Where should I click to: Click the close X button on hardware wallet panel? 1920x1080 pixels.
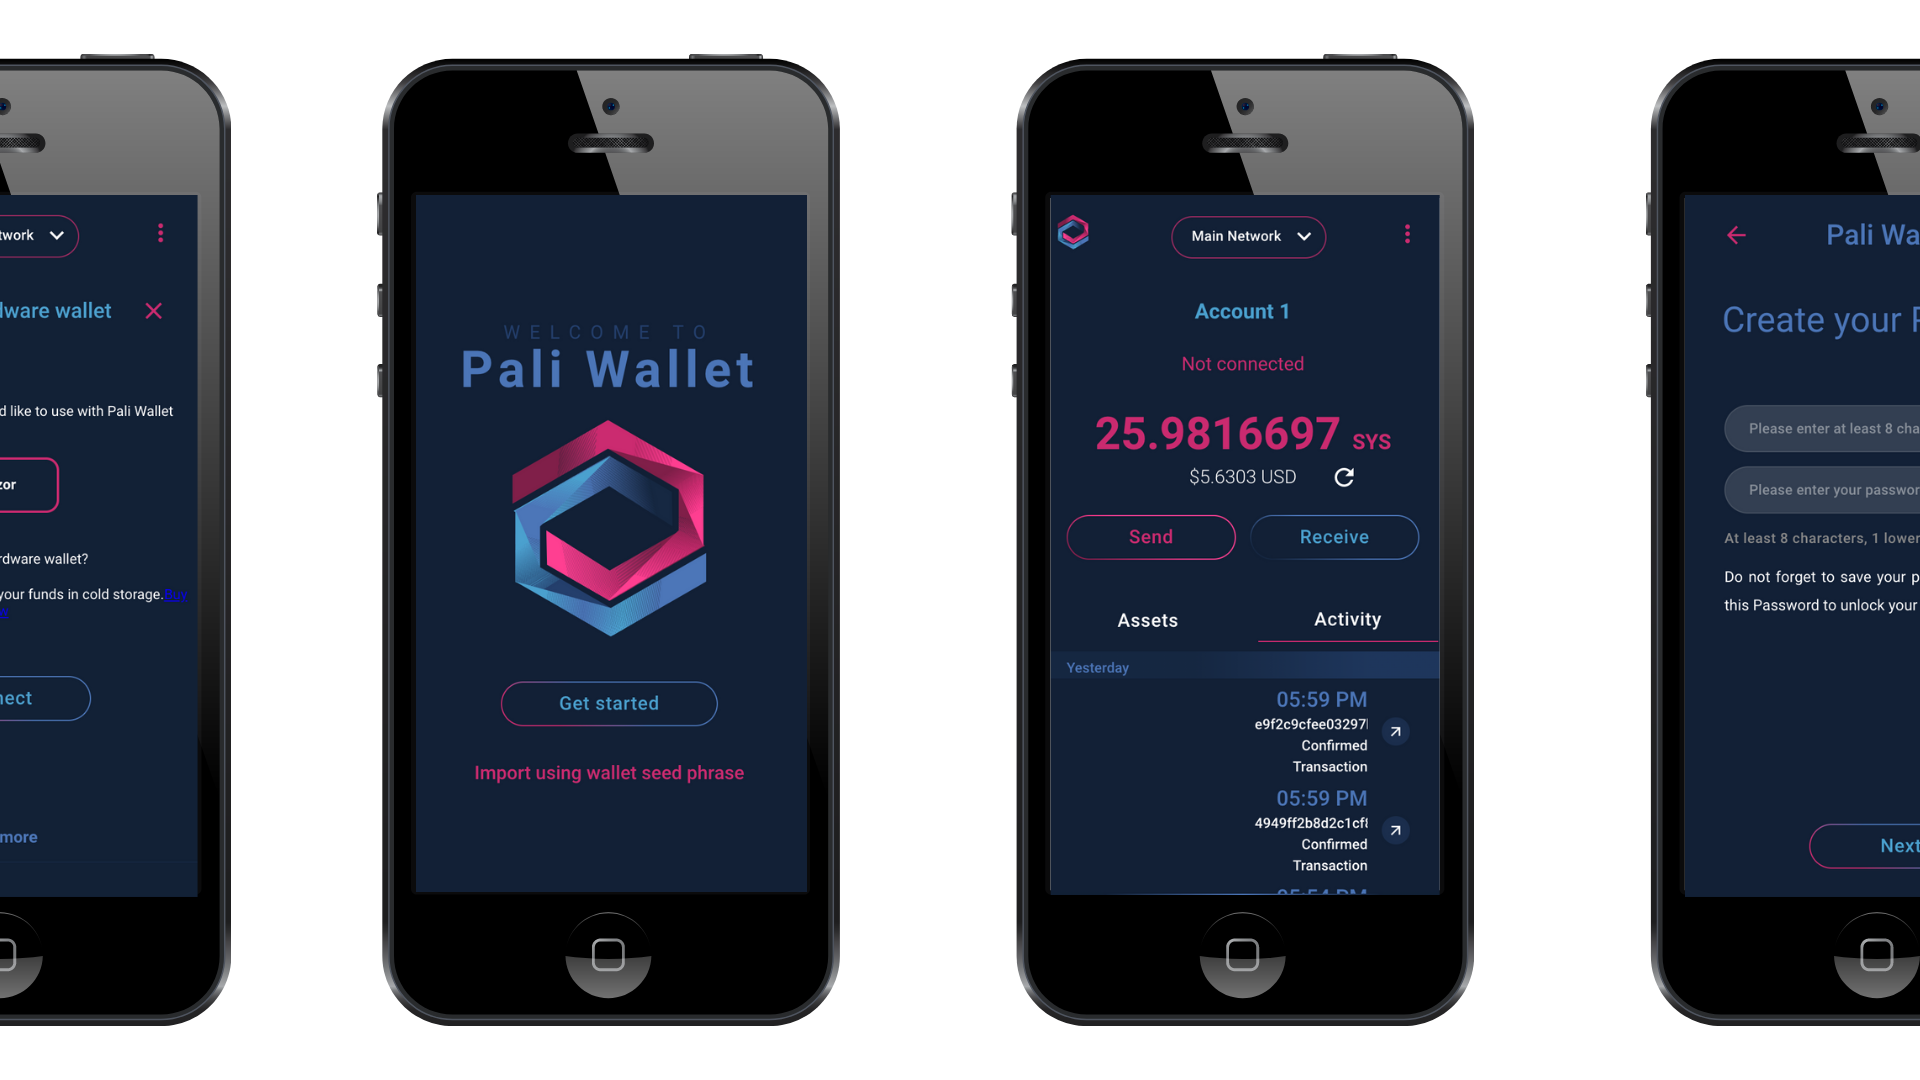pos(156,310)
